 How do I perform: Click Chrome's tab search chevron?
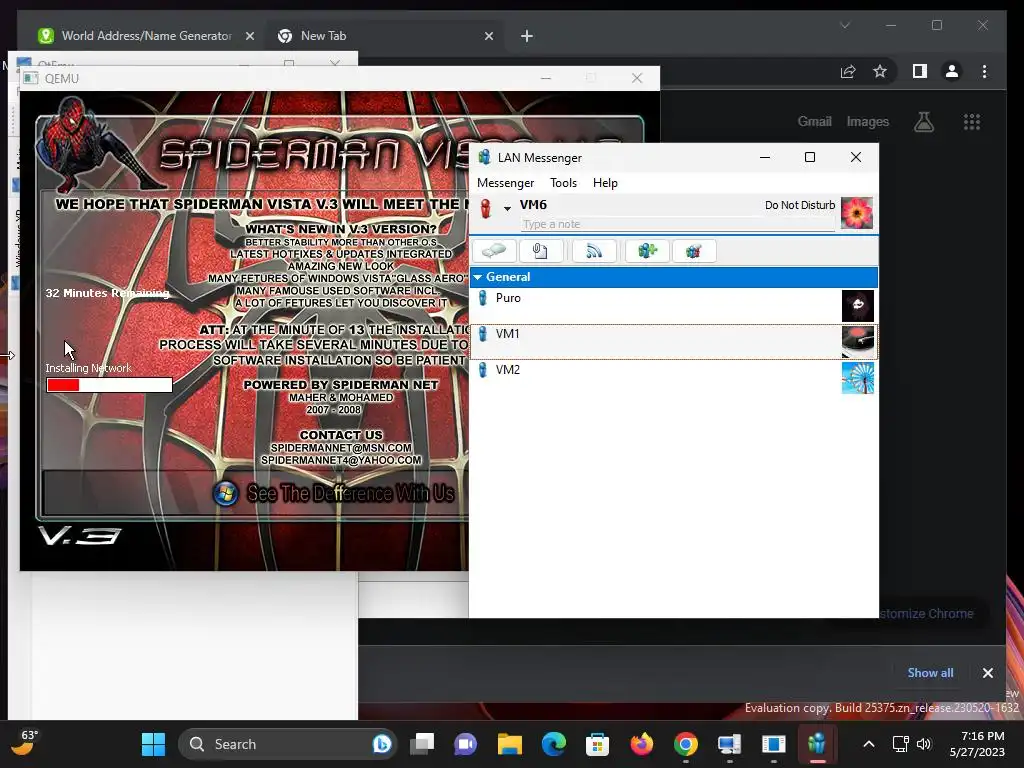click(x=845, y=25)
